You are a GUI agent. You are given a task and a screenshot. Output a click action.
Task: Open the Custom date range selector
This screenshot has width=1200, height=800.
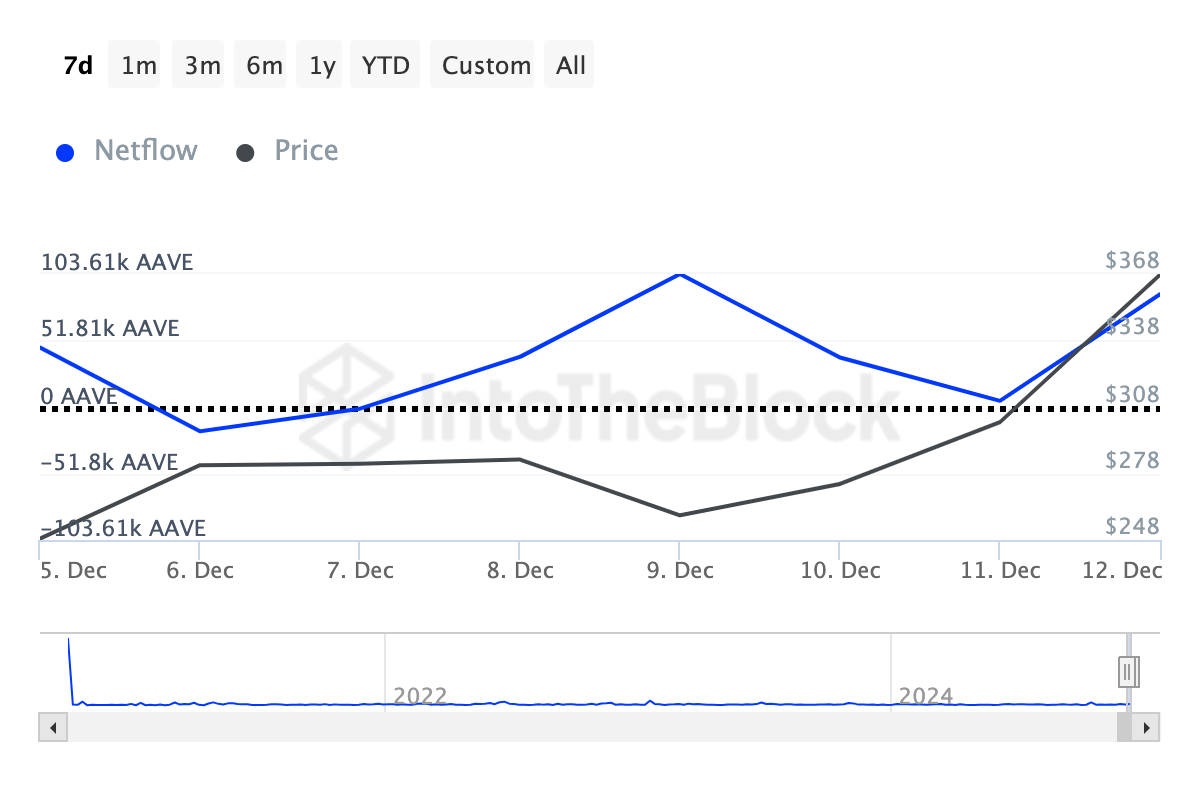(482, 64)
